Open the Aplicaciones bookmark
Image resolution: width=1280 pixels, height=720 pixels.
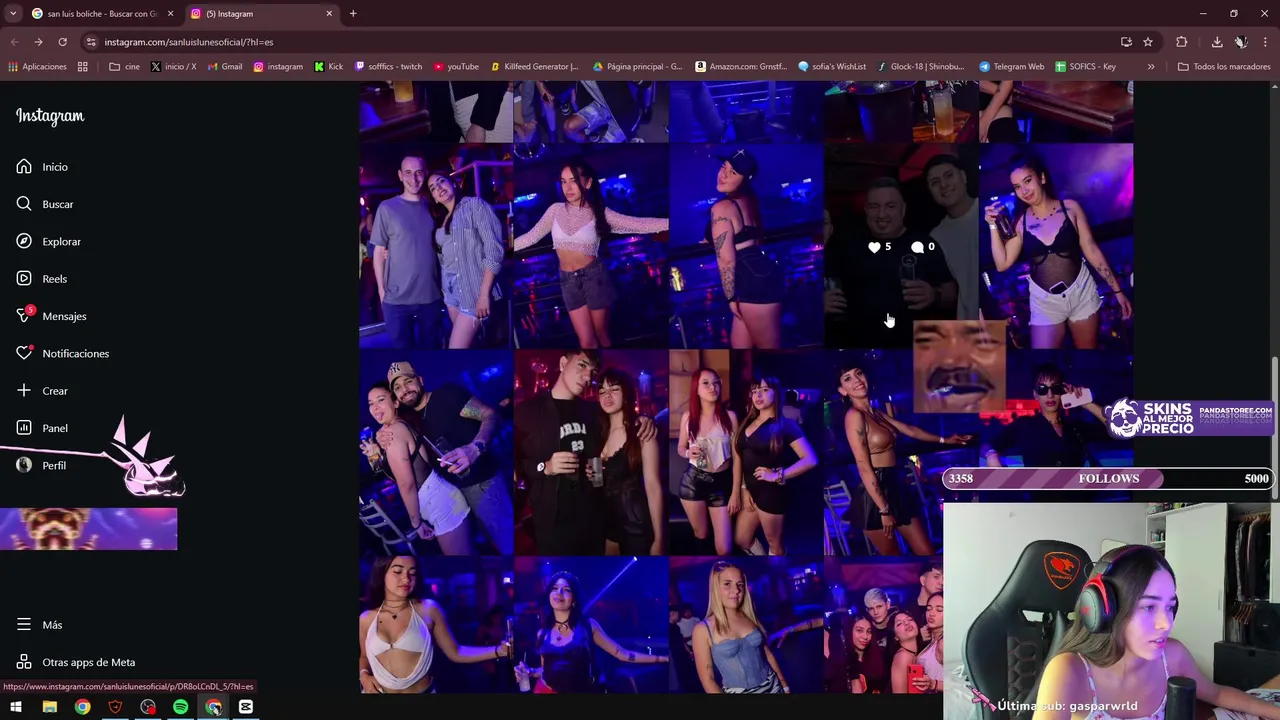click(37, 67)
